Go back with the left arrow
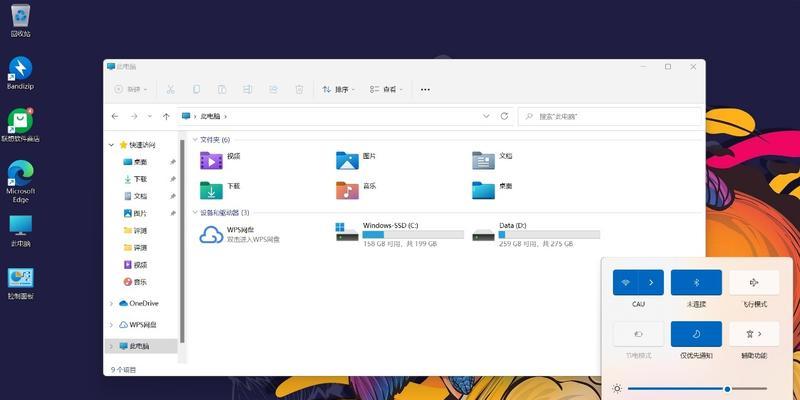 point(115,116)
